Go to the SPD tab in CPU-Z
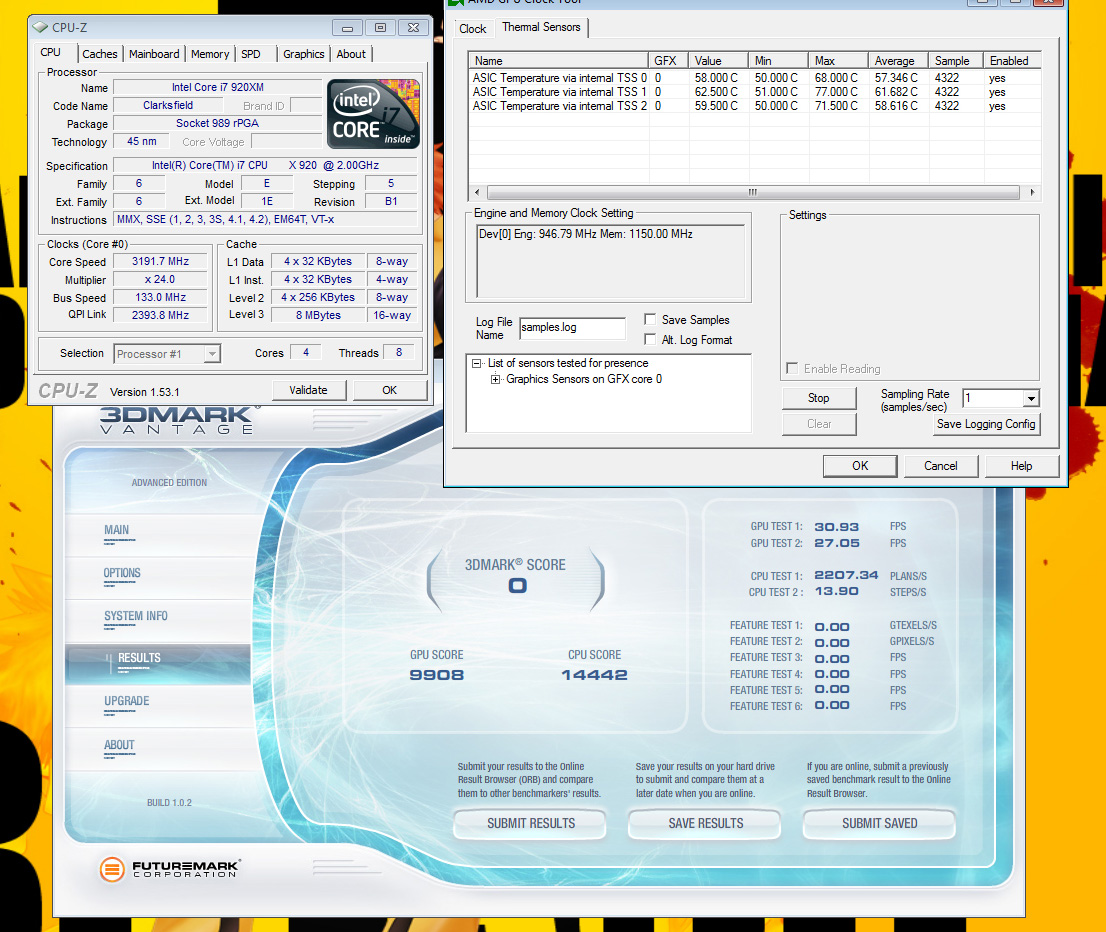 (x=250, y=54)
